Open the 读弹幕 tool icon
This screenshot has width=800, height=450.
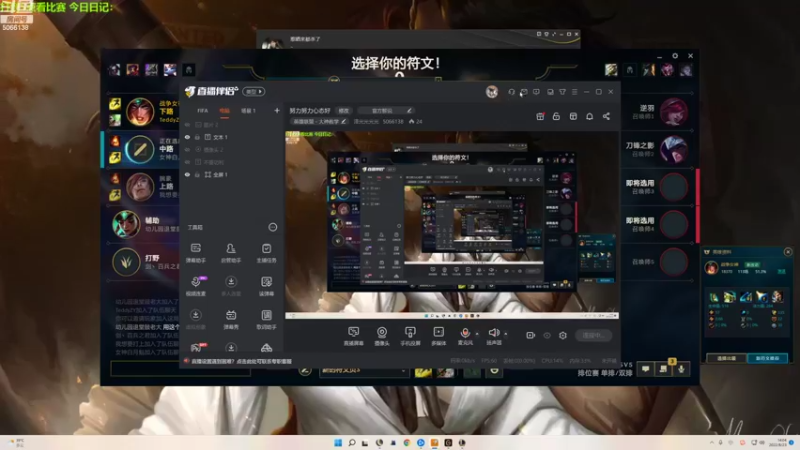click(x=266, y=286)
